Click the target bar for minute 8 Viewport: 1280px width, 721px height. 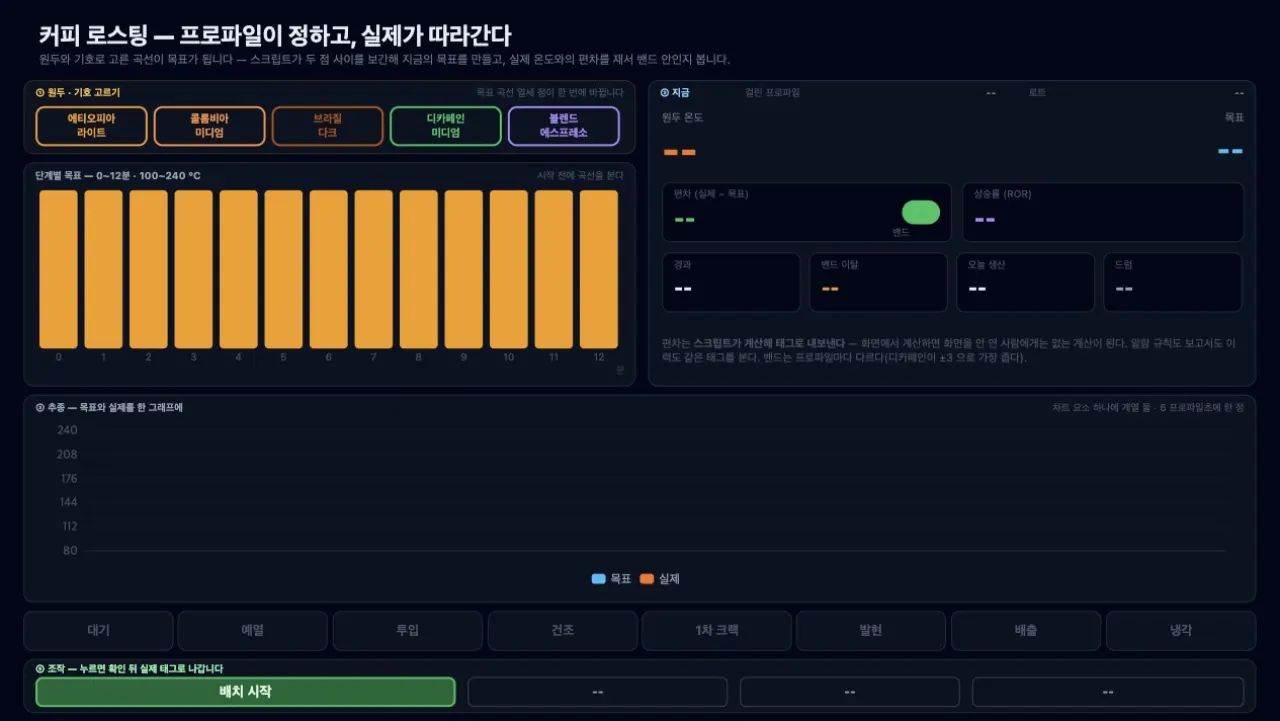click(418, 269)
